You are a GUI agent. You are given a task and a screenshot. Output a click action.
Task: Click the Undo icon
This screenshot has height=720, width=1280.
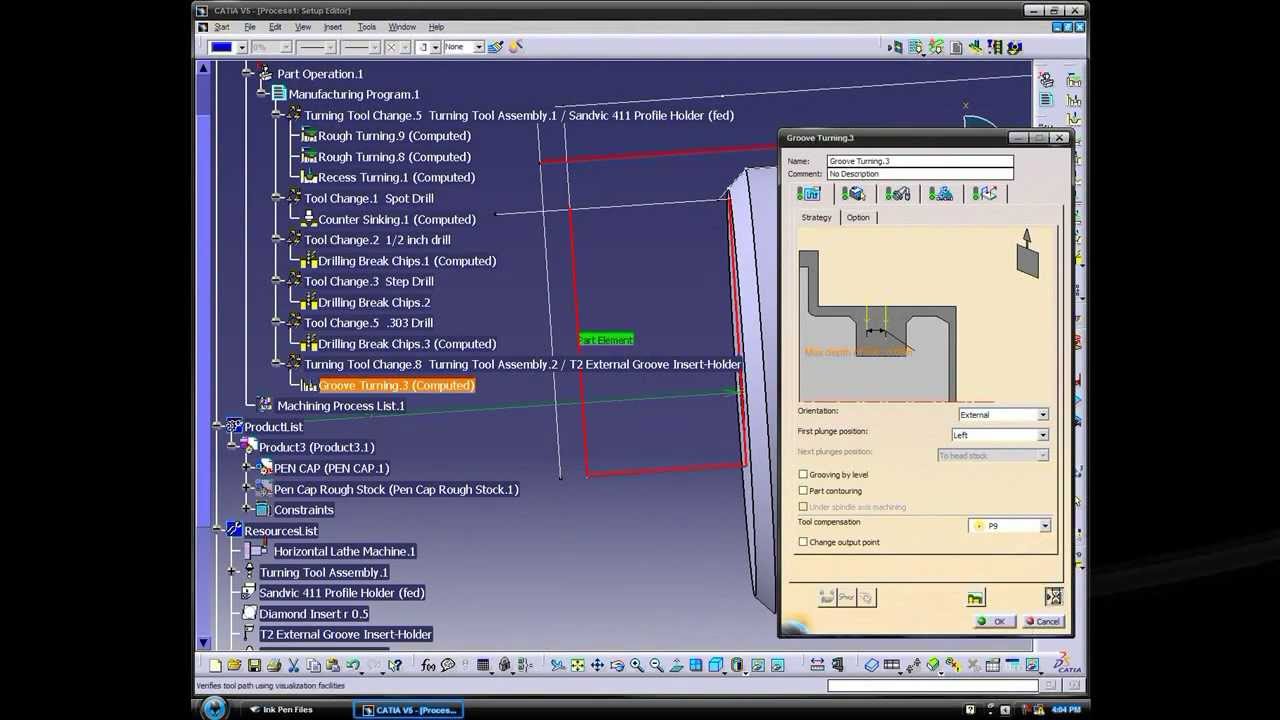[x=353, y=665]
